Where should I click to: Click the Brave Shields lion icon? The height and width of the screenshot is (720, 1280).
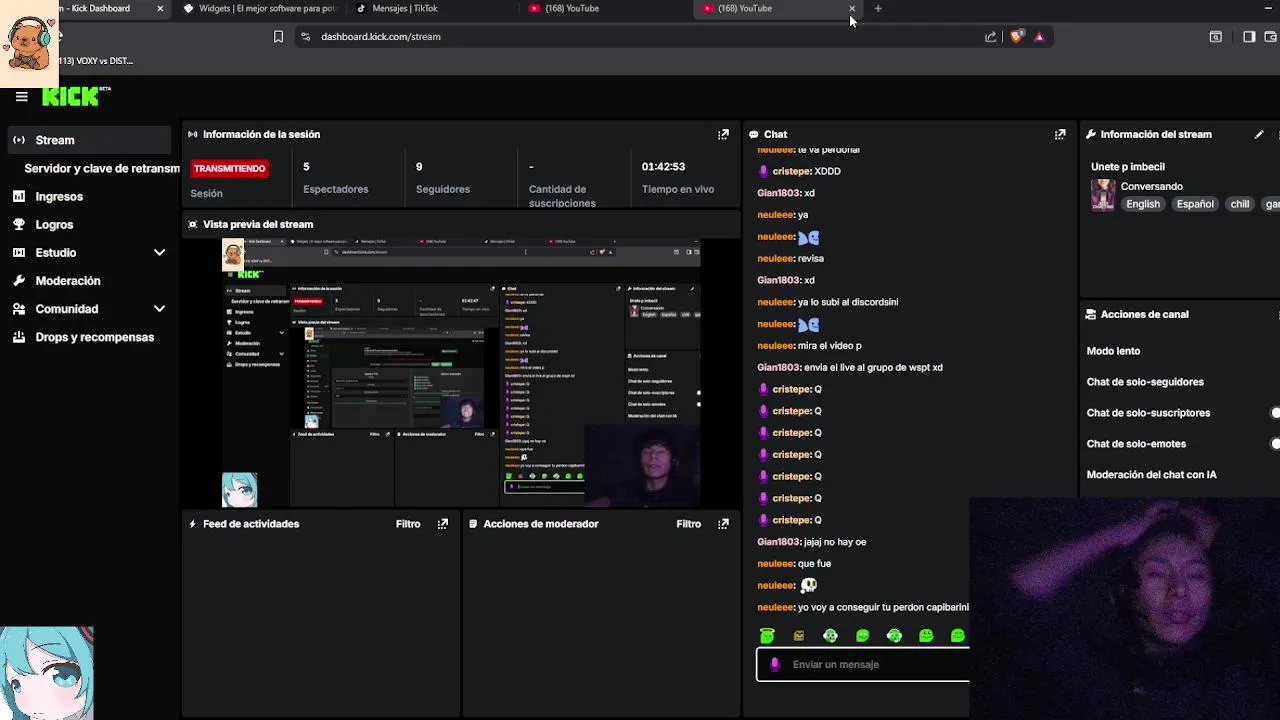(1016, 37)
